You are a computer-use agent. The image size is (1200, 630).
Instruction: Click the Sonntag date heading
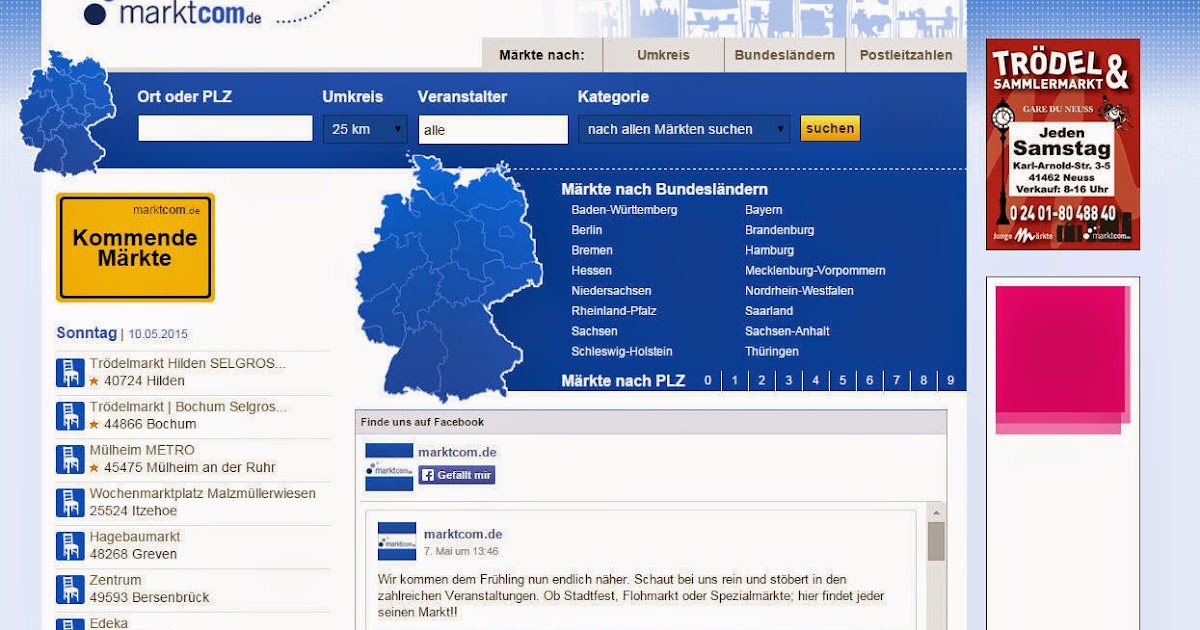[x=122, y=333]
